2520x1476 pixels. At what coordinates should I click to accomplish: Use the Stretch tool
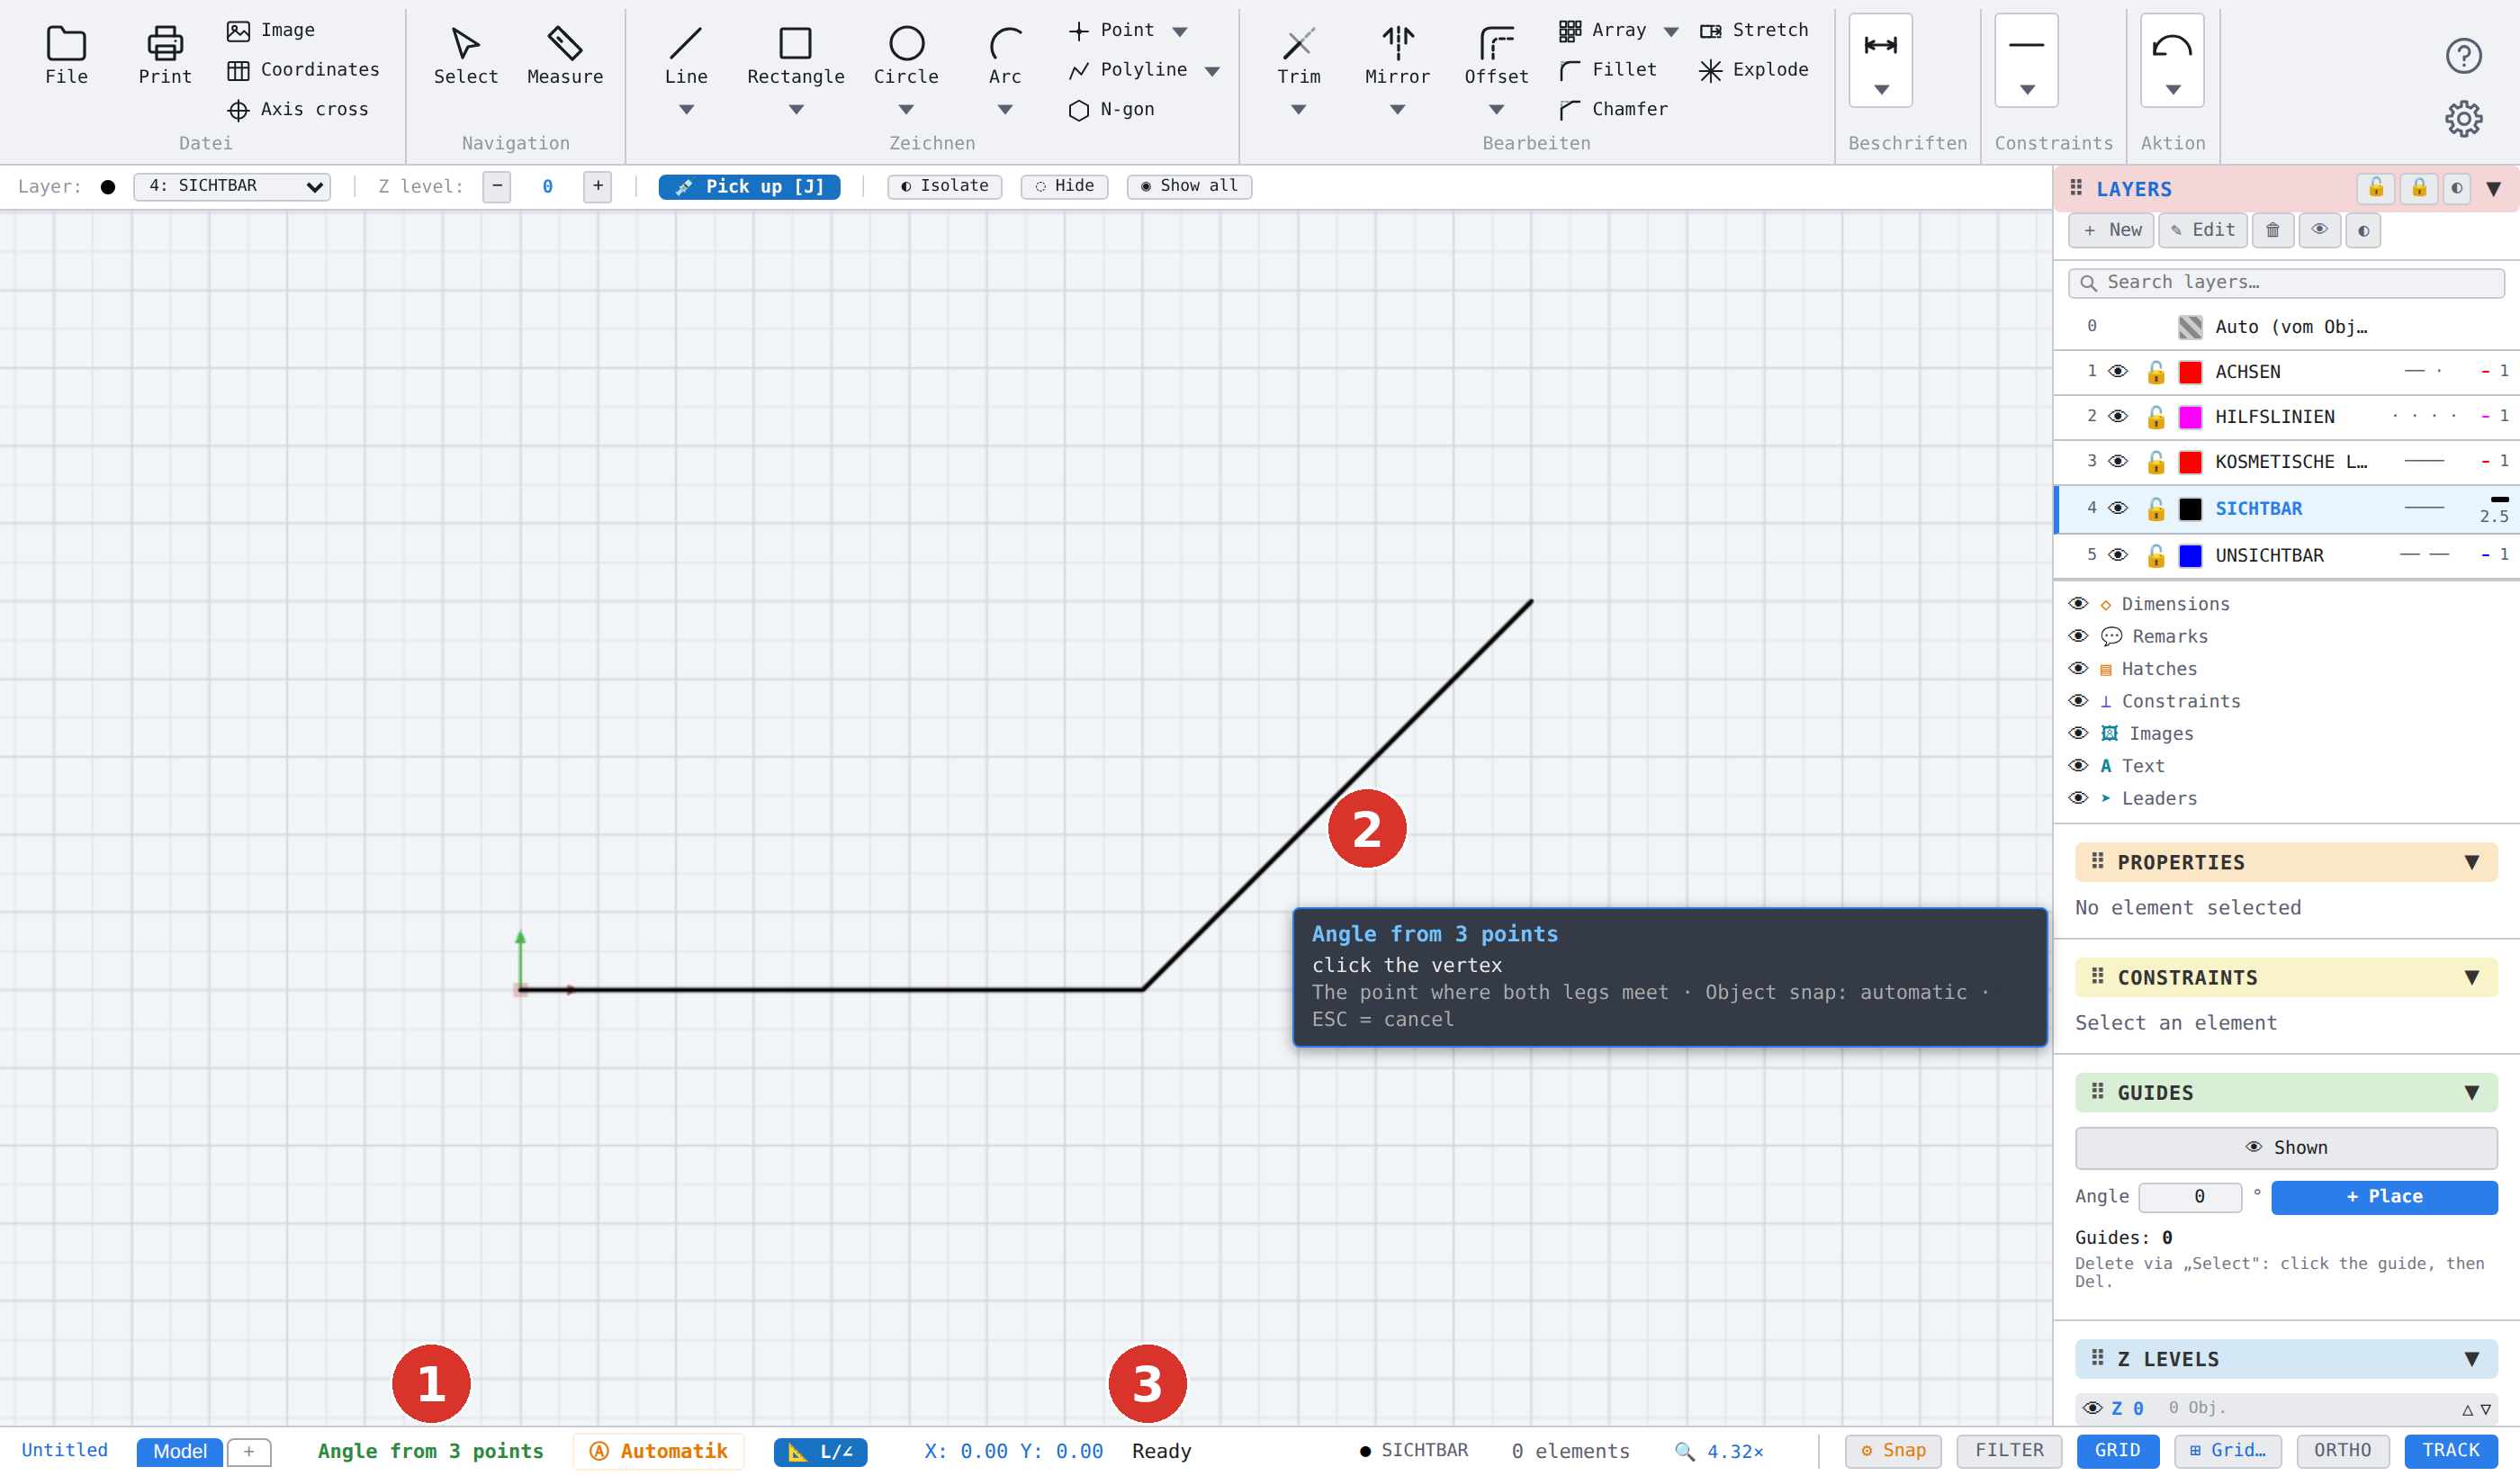1754,30
